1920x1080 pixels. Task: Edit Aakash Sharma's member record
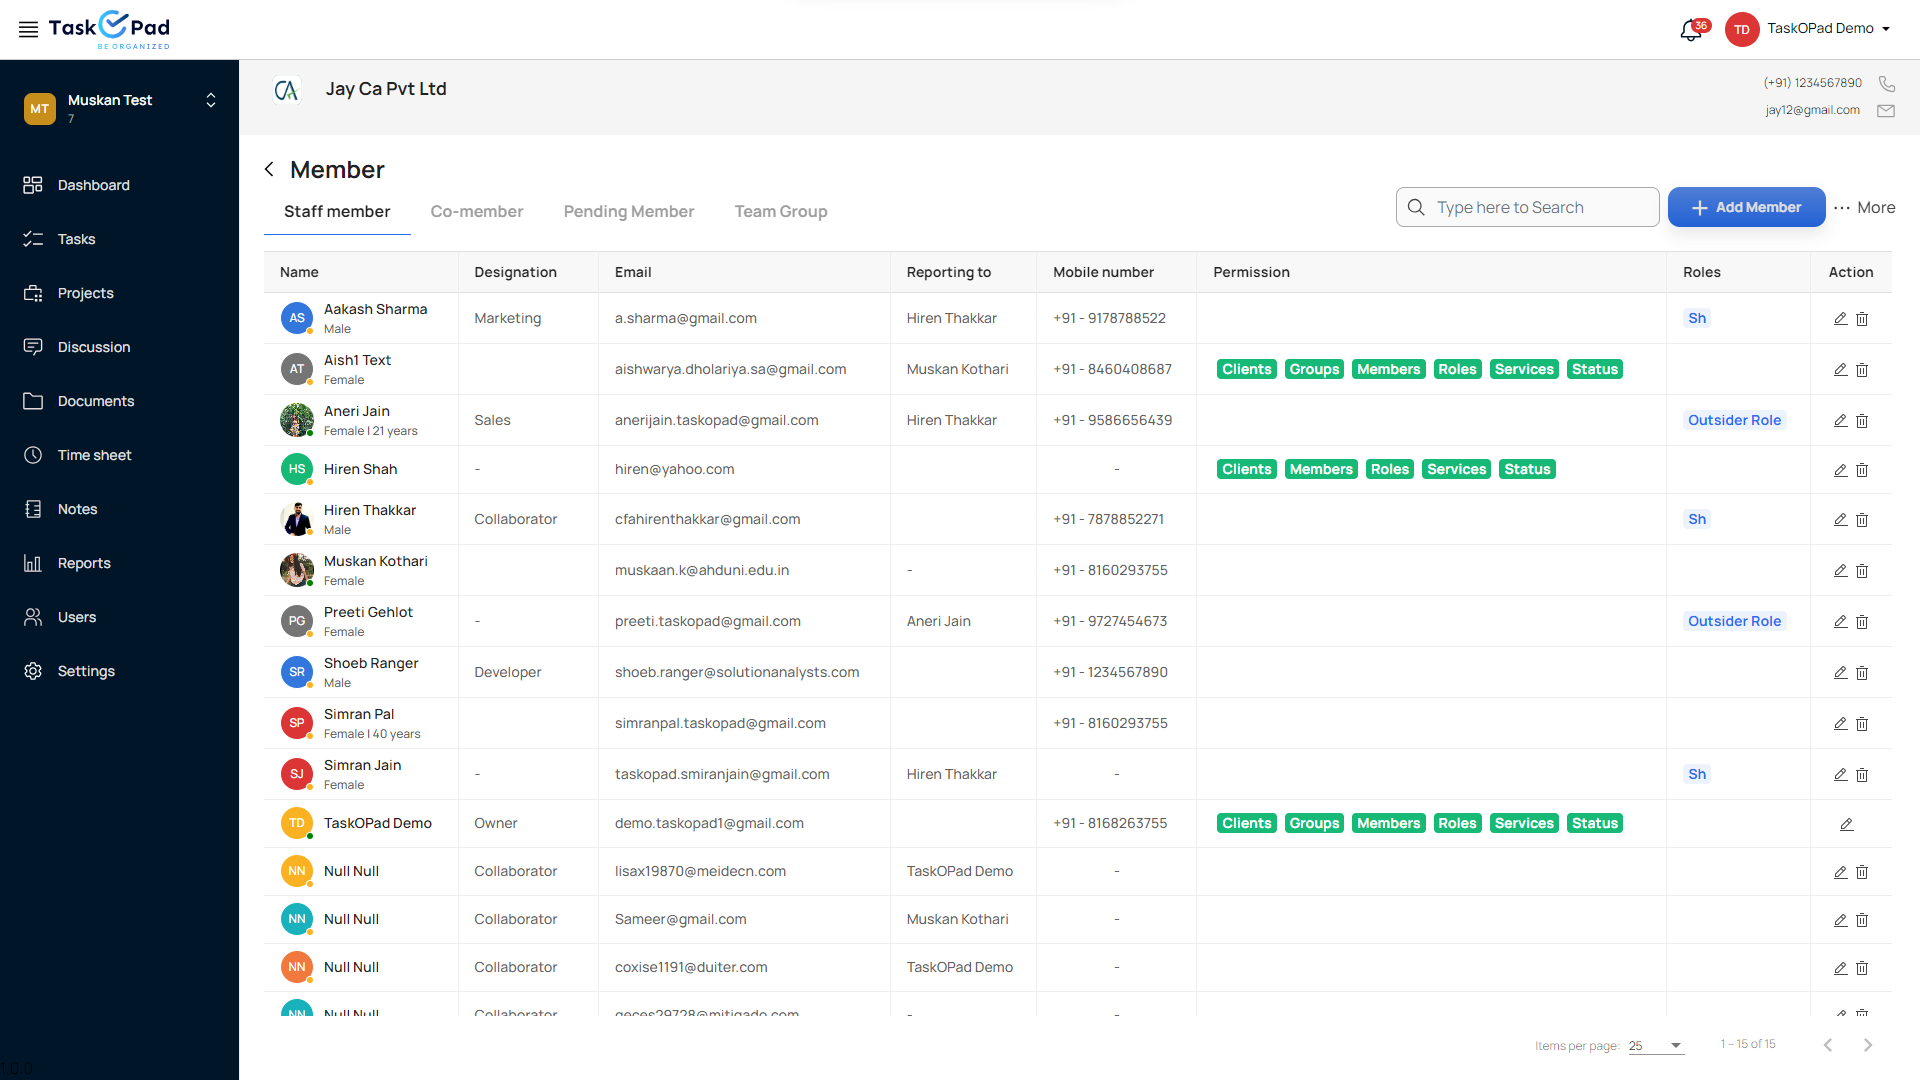1840,319
